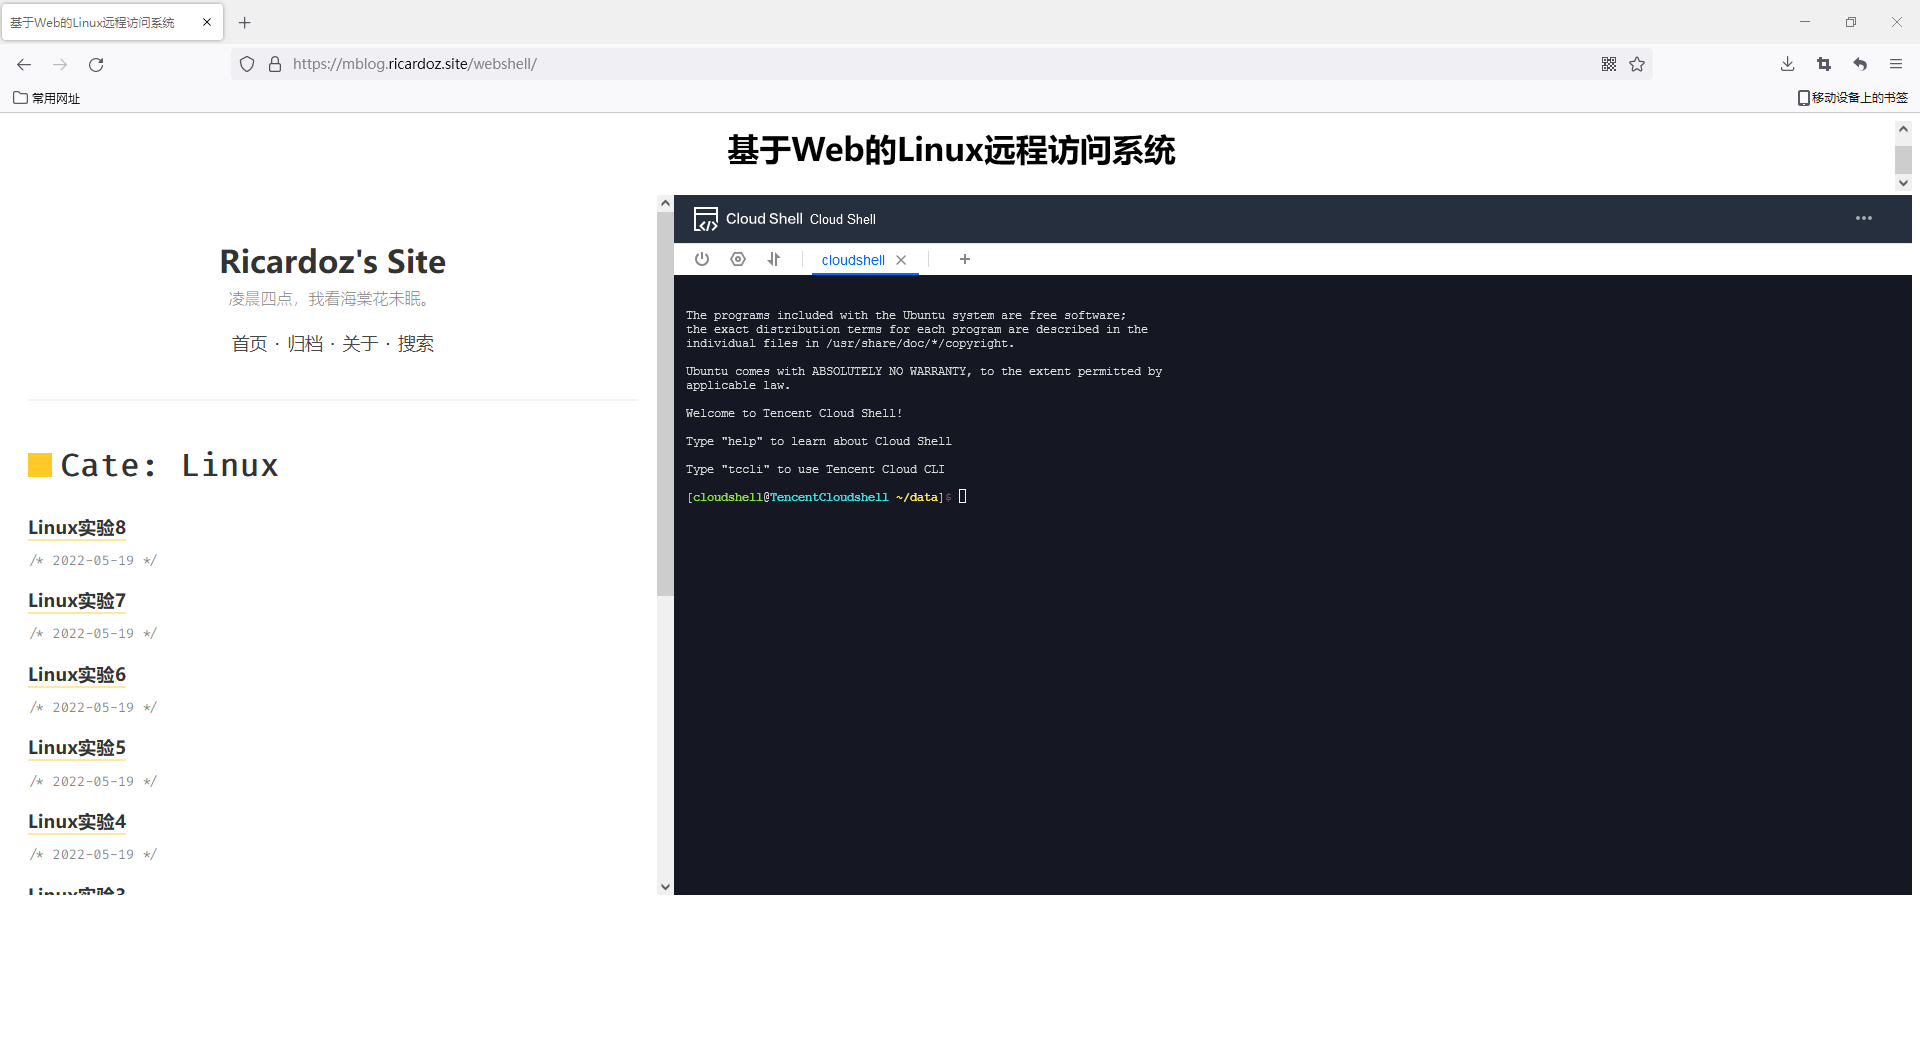Click the page scrollbar up arrow
1920x1040 pixels.
click(1903, 129)
